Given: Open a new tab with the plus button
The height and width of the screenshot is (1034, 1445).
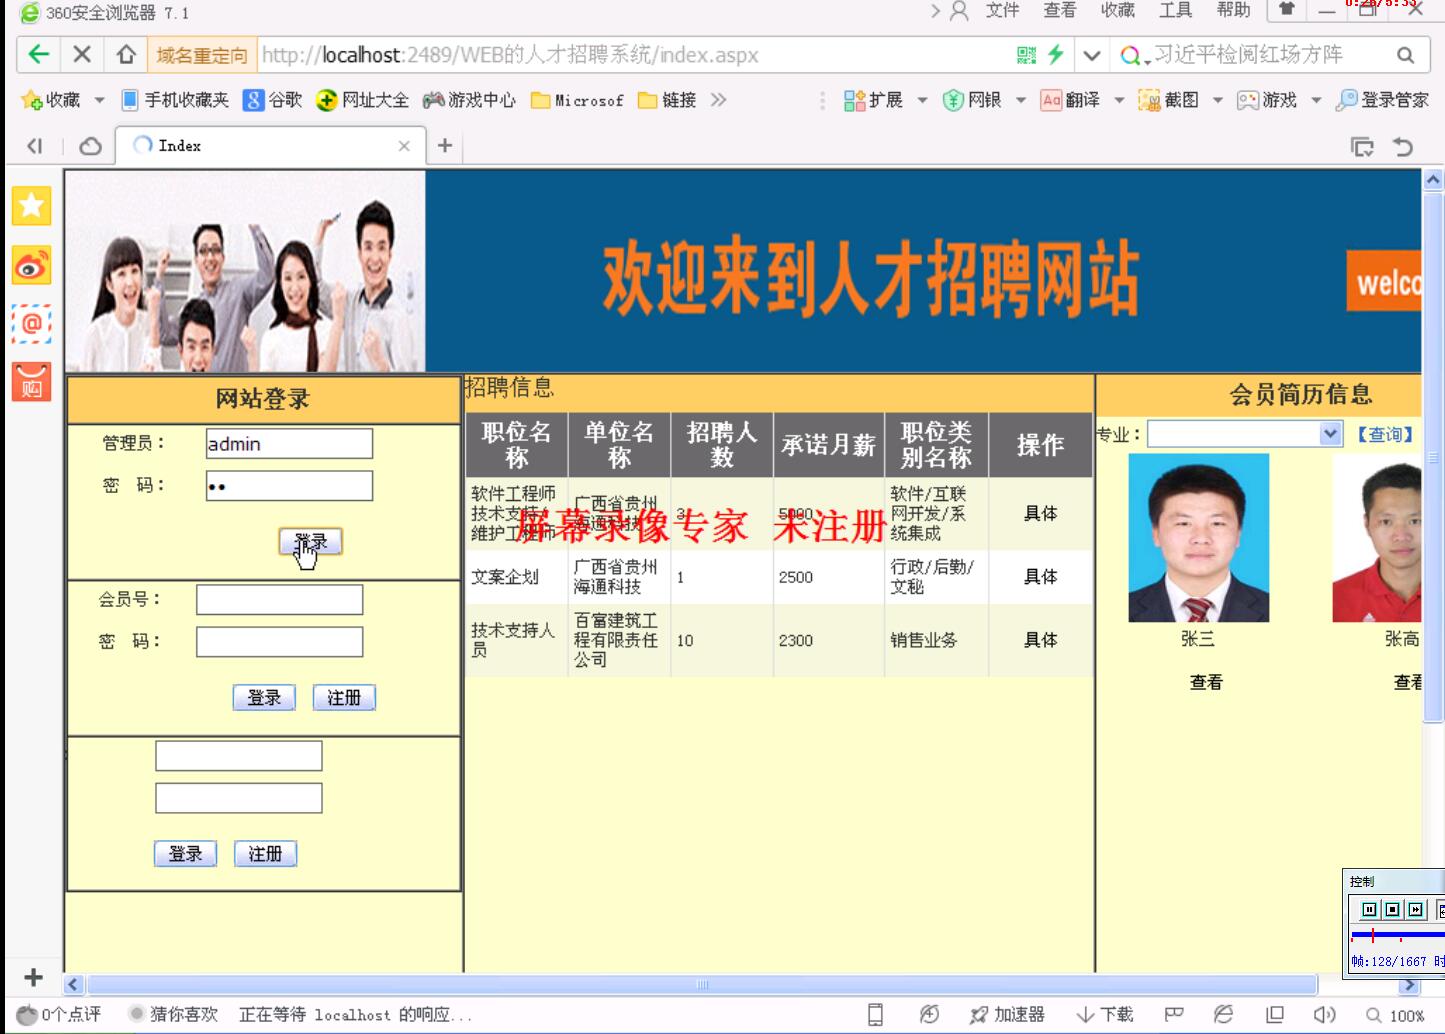Looking at the screenshot, I should coord(445,146).
